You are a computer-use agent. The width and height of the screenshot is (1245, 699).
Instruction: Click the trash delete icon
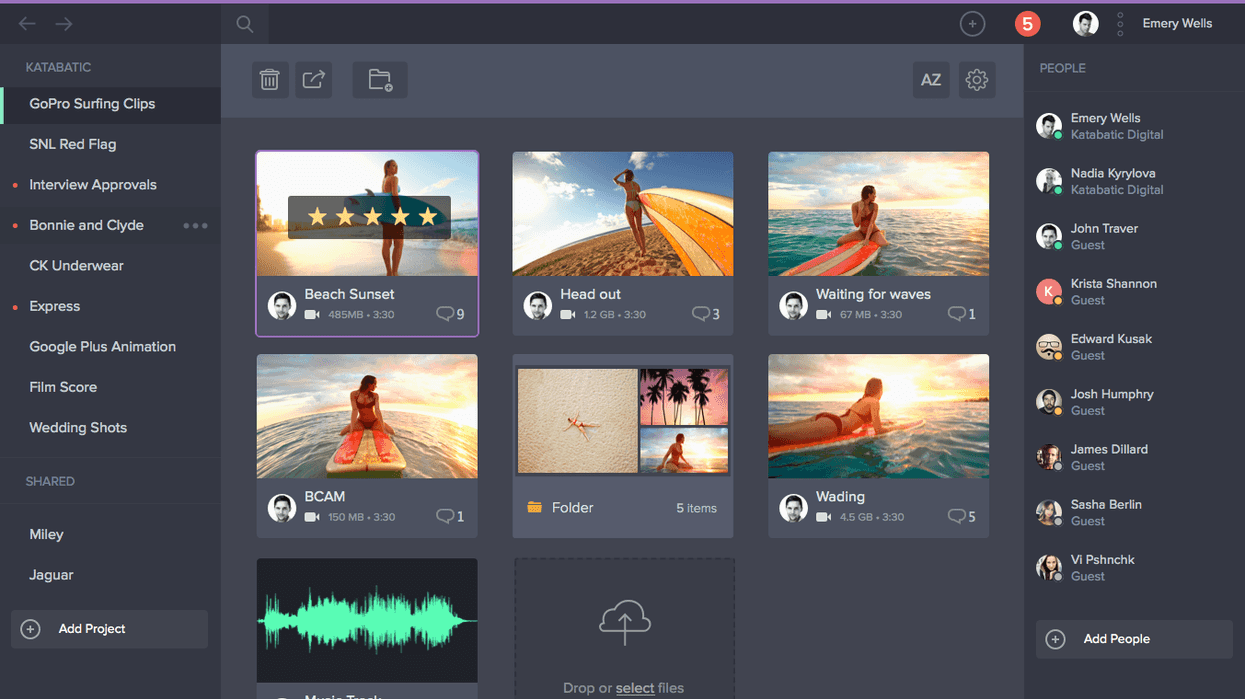[x=269, y=80]
